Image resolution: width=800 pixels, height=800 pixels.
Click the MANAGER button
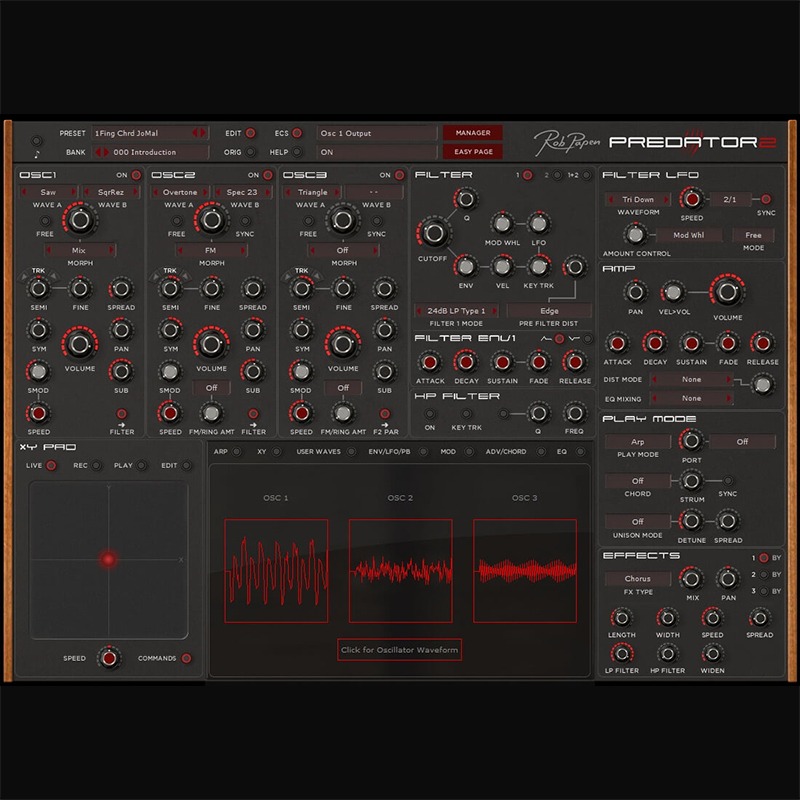click(473, 133)
